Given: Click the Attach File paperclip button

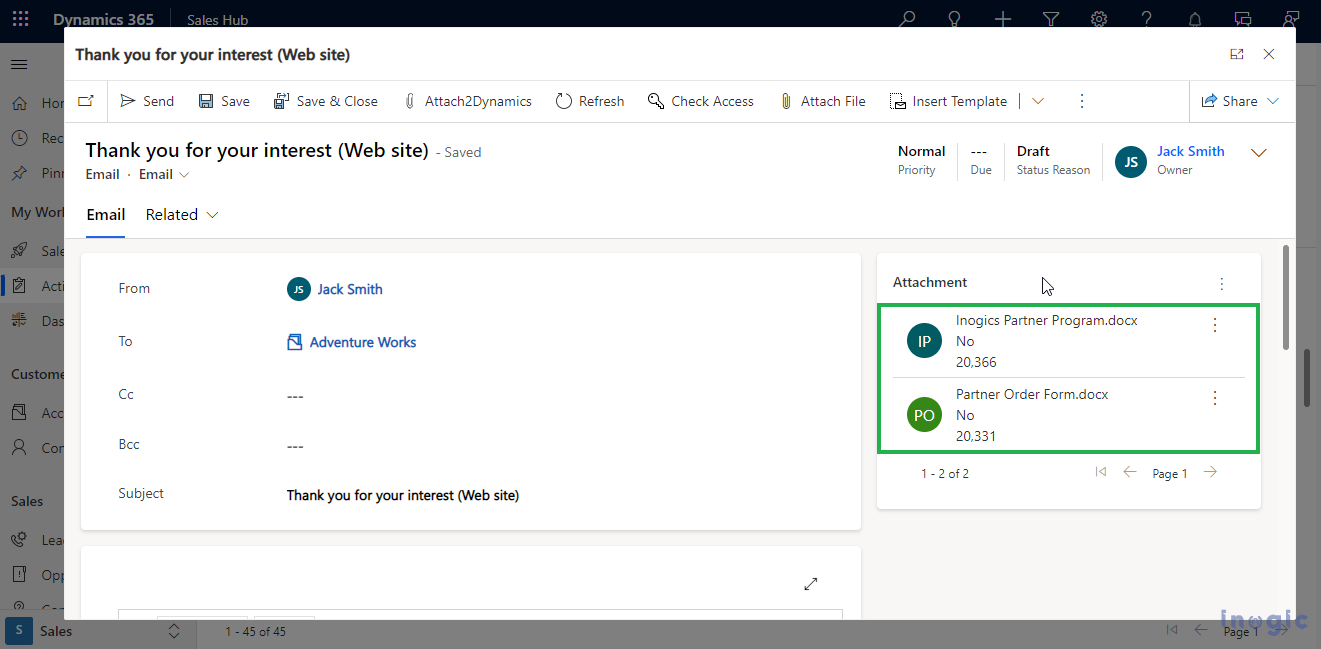Looking at the screenshot, I should pyautogui.click(x=822, y=101).
